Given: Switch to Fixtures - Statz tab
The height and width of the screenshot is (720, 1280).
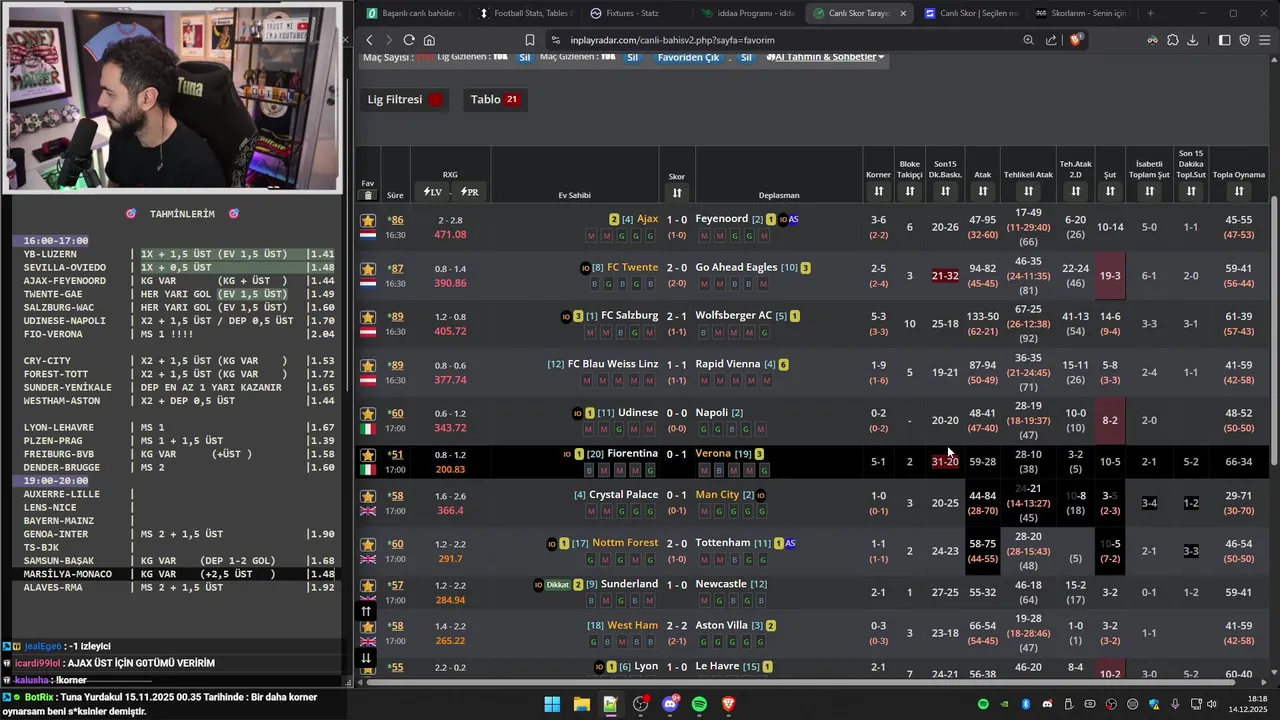Looking at the screenshot, I should coord(635,13).
